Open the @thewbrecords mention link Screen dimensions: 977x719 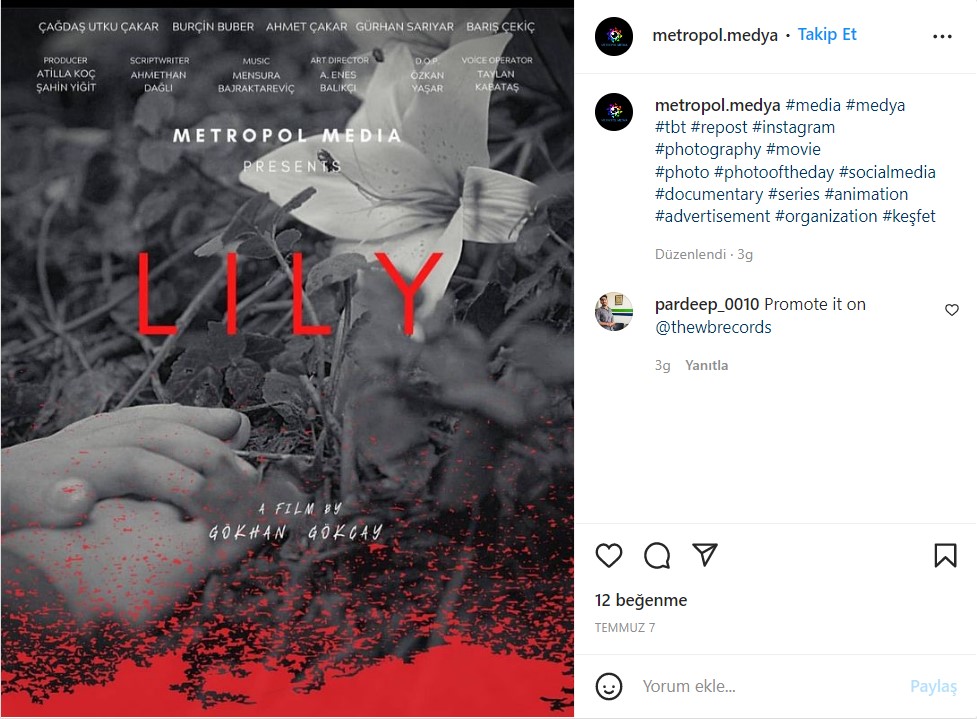click(713, 327)
